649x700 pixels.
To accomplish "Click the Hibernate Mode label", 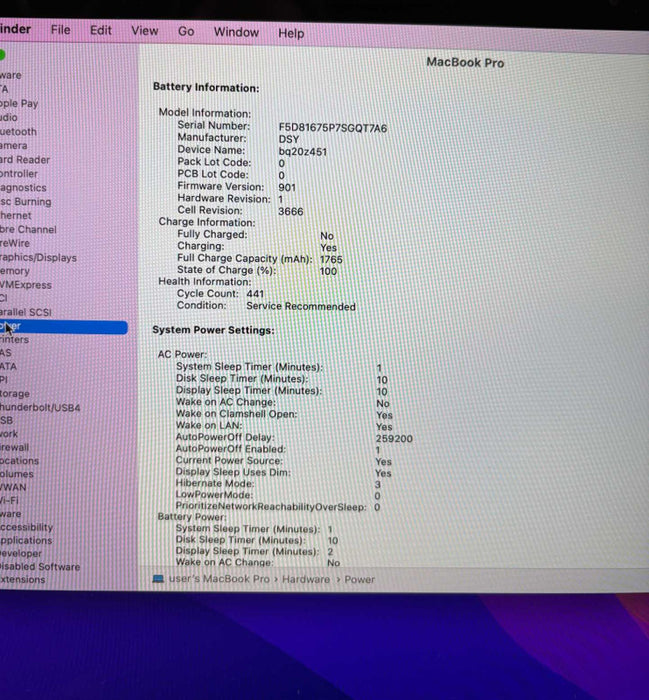I will coord(215,483).
